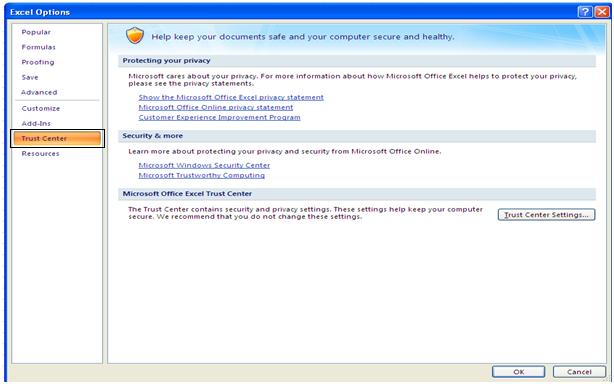
Task: Click the Help question mark icon
Action: [x=585, y=12]
